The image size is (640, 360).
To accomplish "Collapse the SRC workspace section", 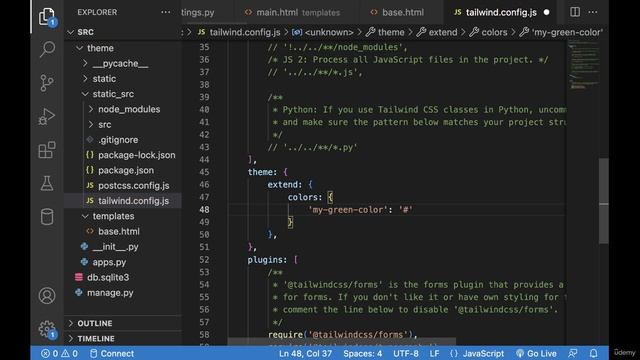I will (122, 32).
